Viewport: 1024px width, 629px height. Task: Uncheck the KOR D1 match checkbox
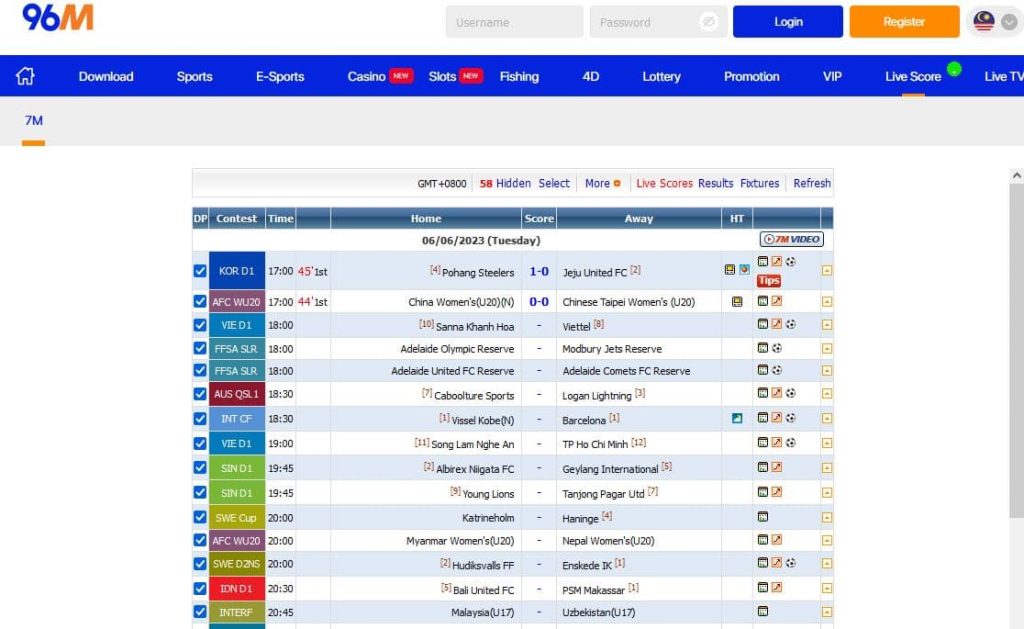pyautogui.click(x=200, y=270)
